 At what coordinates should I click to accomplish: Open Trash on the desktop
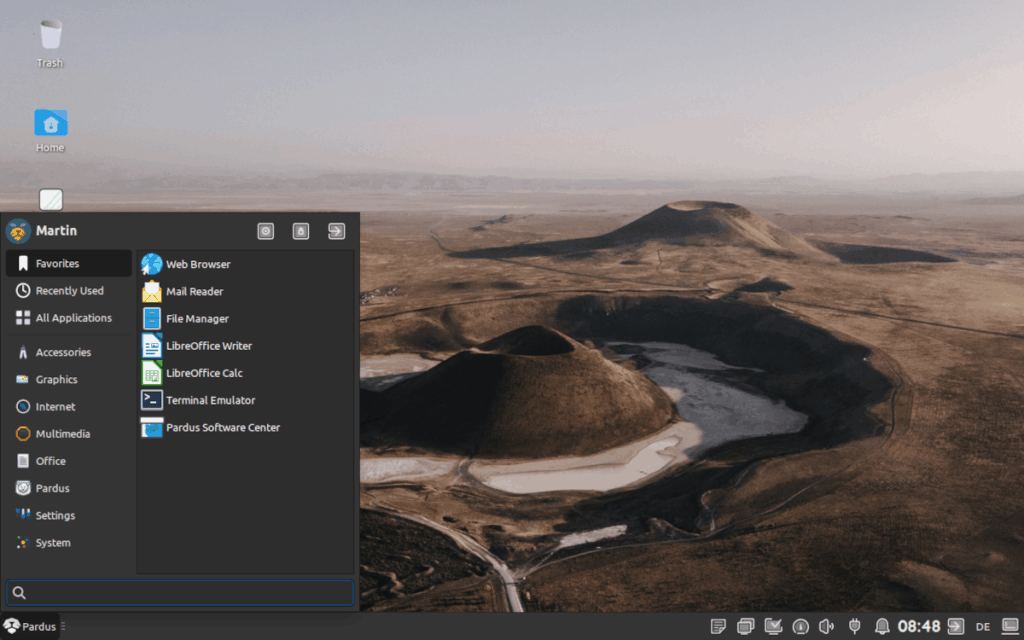click(x=50, y=44)
